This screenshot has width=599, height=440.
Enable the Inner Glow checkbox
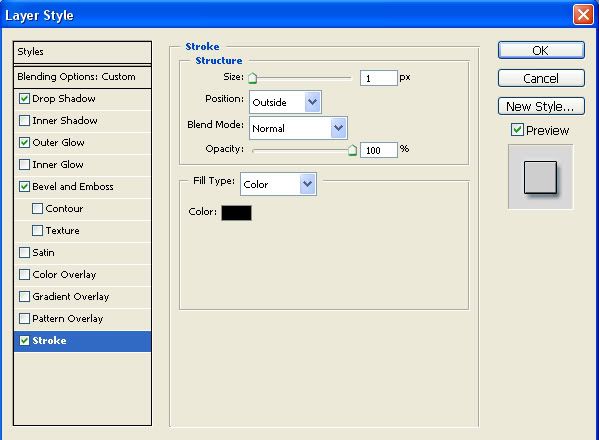tap(24, 165)
